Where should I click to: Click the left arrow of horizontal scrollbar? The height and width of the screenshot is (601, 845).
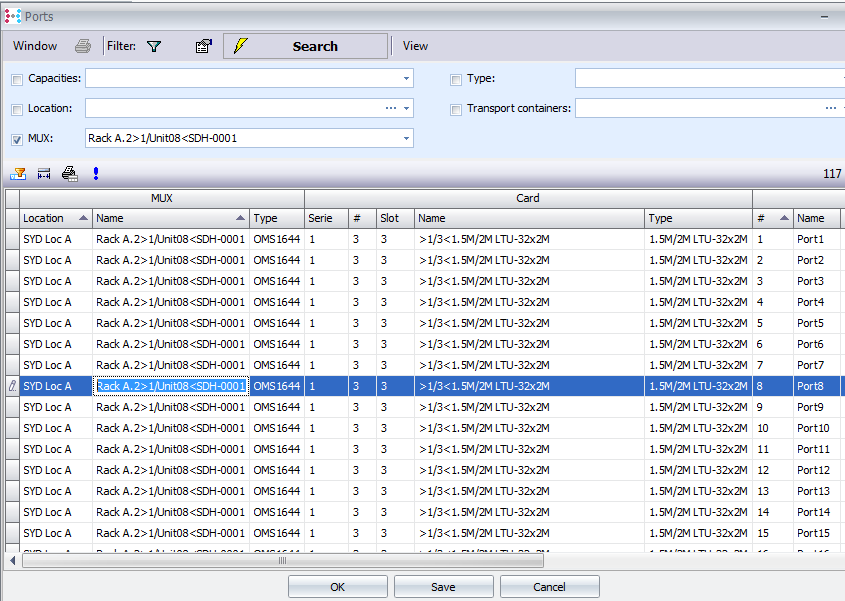(13, 561)
